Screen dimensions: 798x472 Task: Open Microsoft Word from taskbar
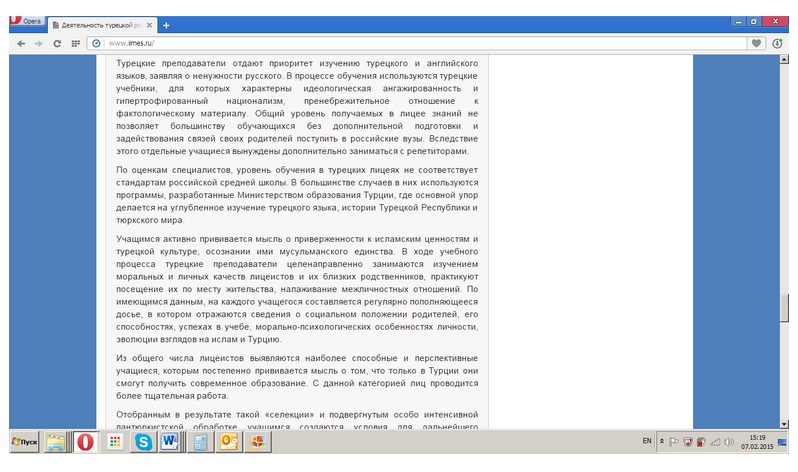coord(169,442)
